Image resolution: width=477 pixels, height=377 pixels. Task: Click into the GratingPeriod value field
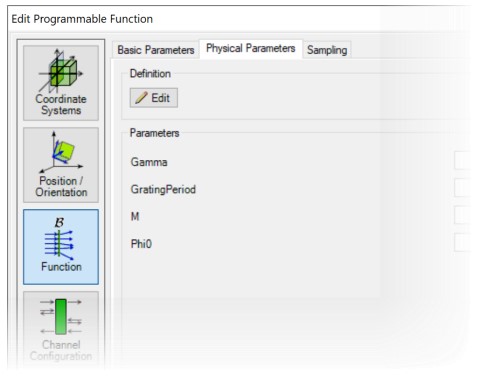[463, 188]
